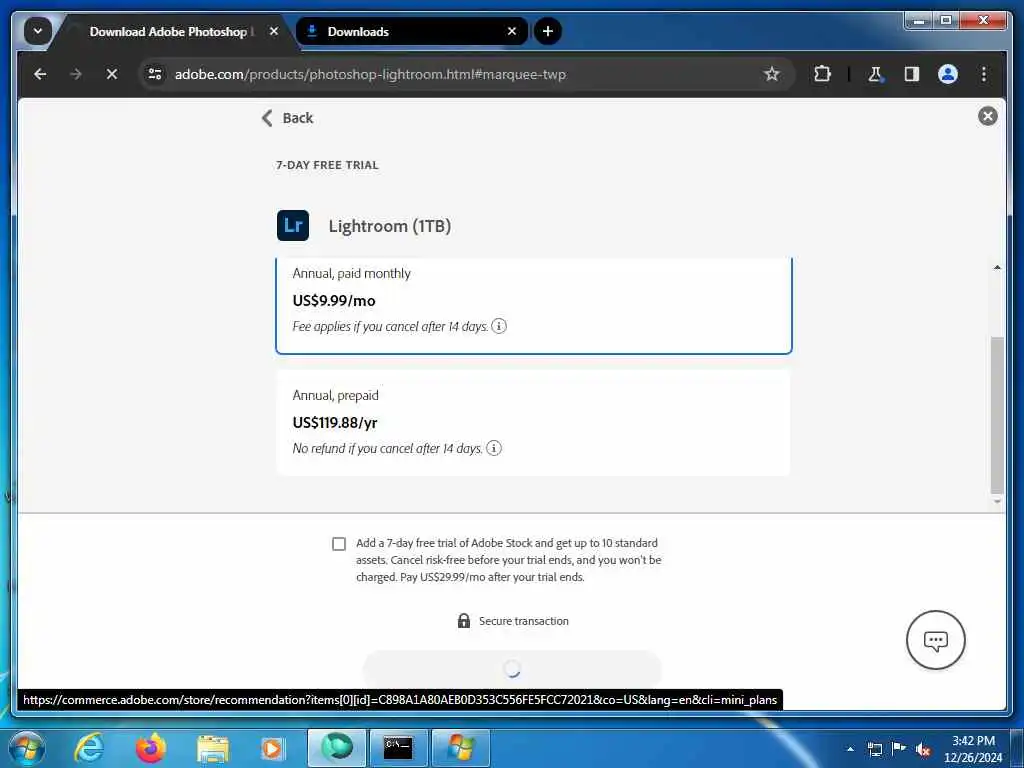Open a new tab with the plus button
Viewport: 1024px width, 768px height.
click(x=547, y=31)
